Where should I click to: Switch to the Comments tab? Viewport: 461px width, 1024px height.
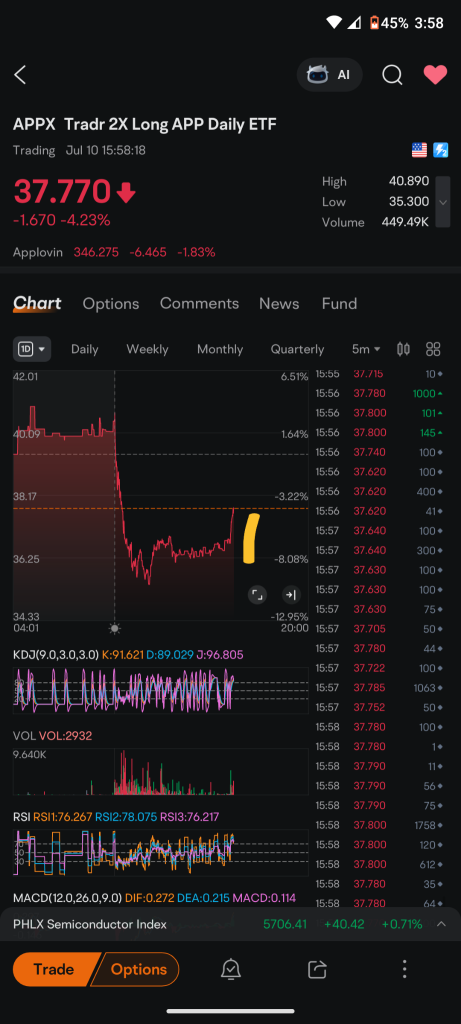click(199, 304)
